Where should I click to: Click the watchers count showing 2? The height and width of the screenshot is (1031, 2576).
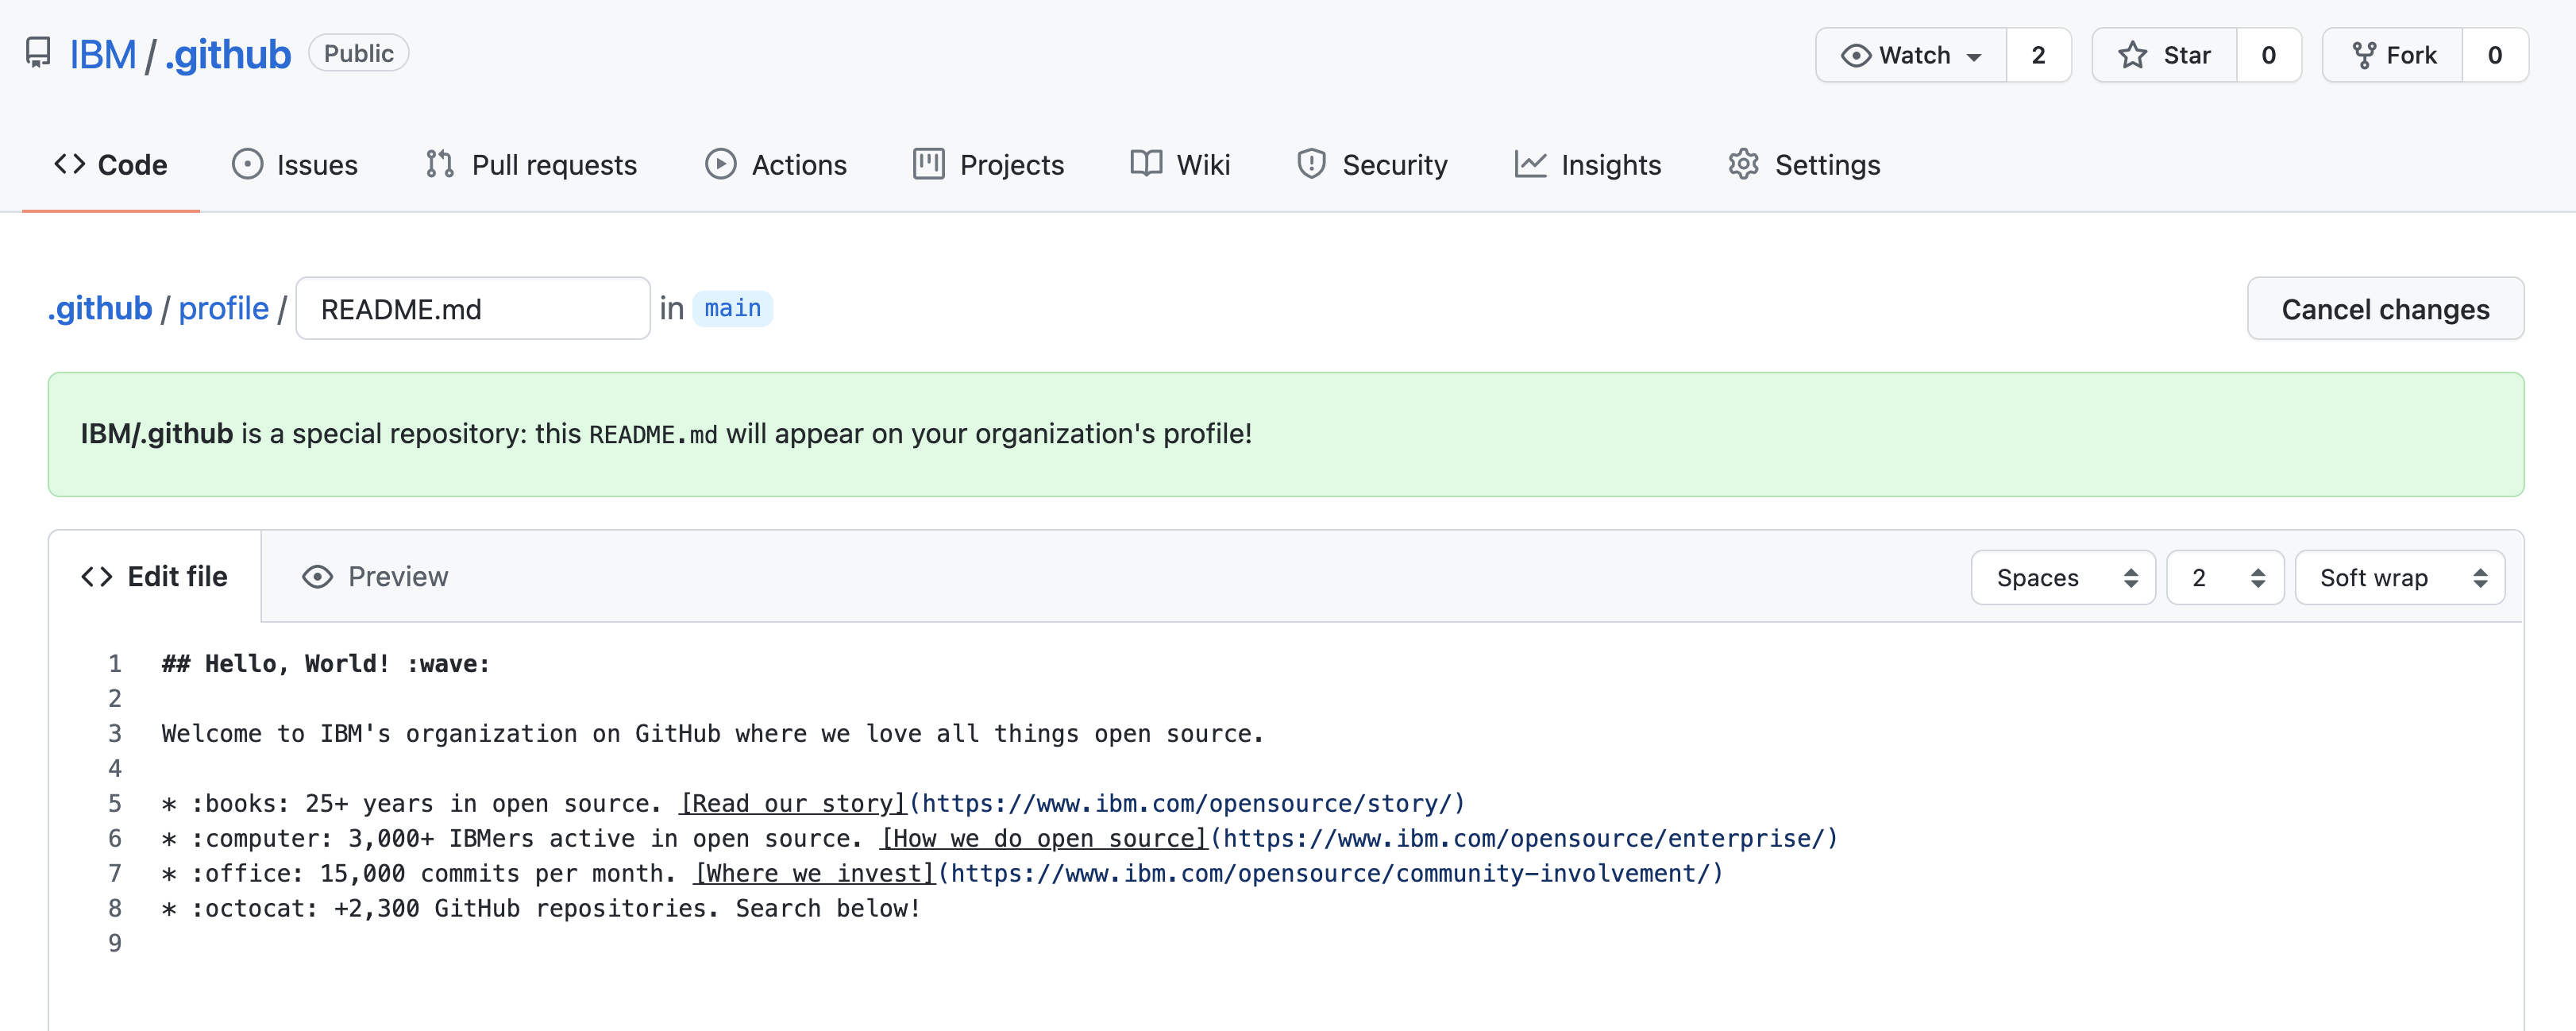(x=2039, y=55)
